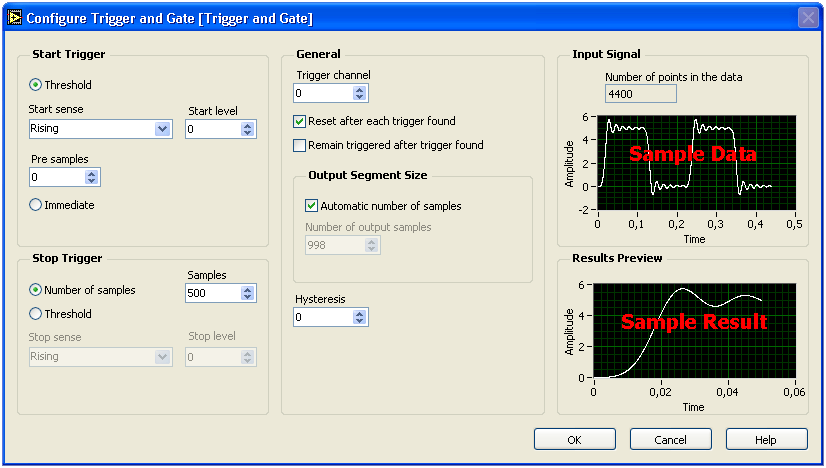
Task: Select Immediate start trigger option
Action: coord(35,205)
